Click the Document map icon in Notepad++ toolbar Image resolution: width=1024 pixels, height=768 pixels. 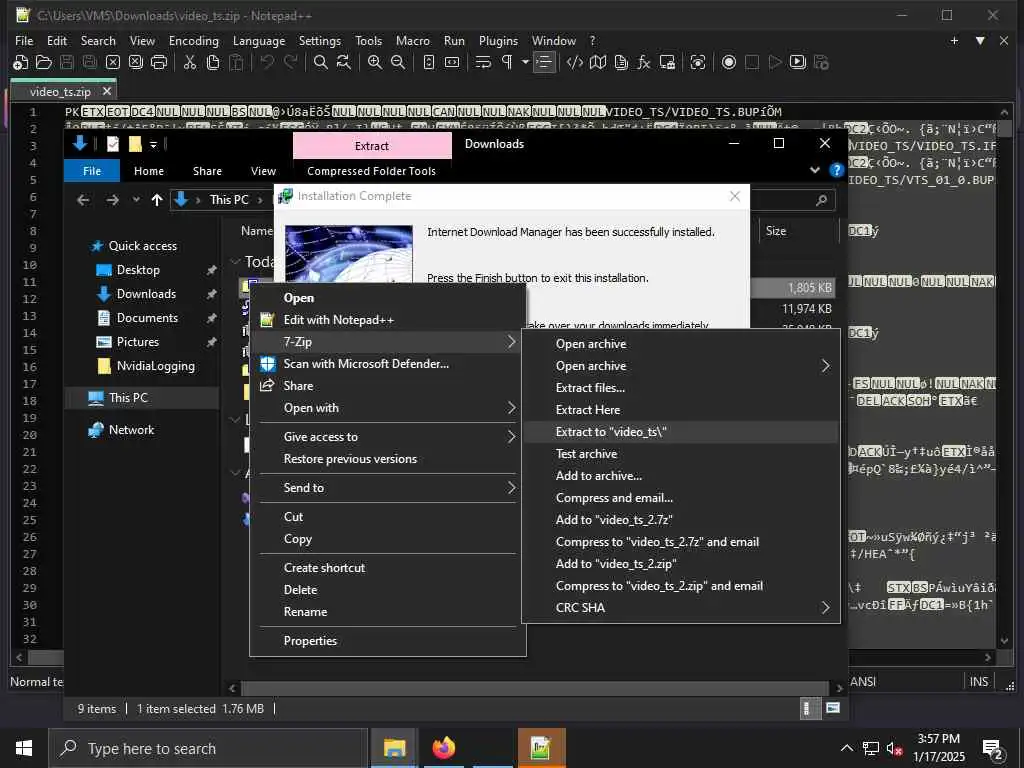(x=598, y=63)
